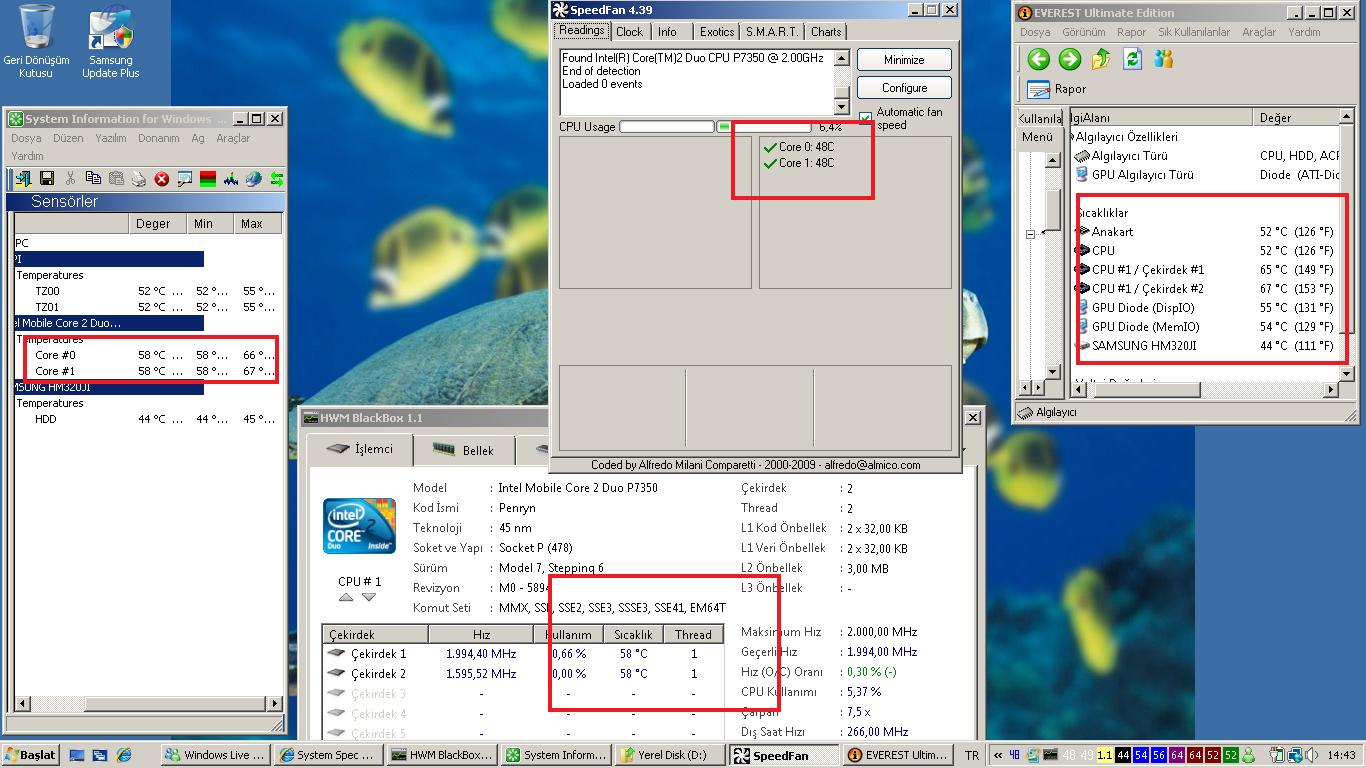The width and height of the screenshot is (1366, 768).
Task: Go back with EVEREST green left arrow
Action: coord(1038,60)
